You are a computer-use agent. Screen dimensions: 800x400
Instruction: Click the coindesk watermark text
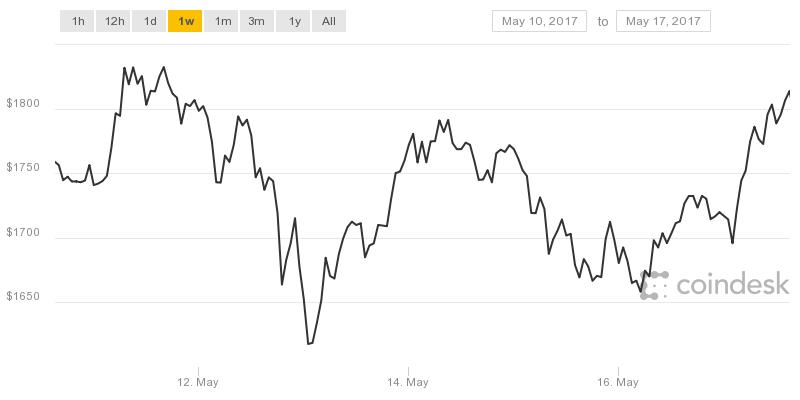(732, 286)
